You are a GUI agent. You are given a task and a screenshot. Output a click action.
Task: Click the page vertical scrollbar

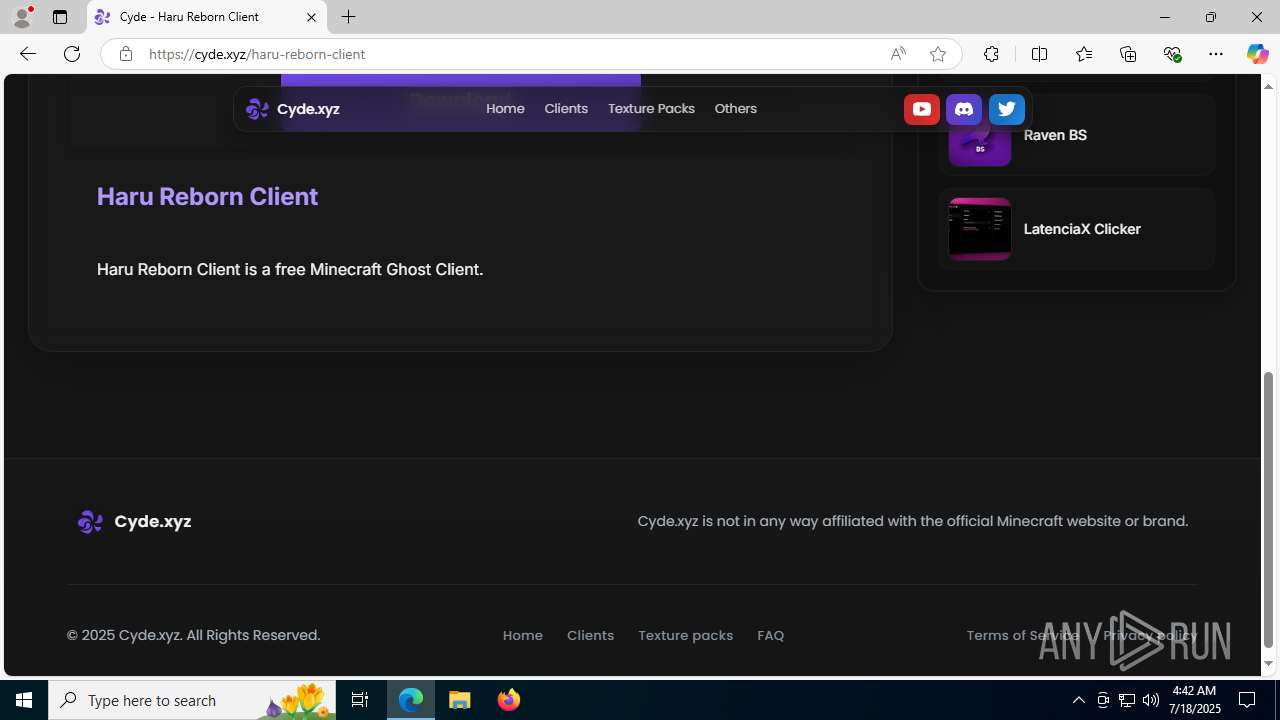pyautogui.click(x=1269, y=510)
